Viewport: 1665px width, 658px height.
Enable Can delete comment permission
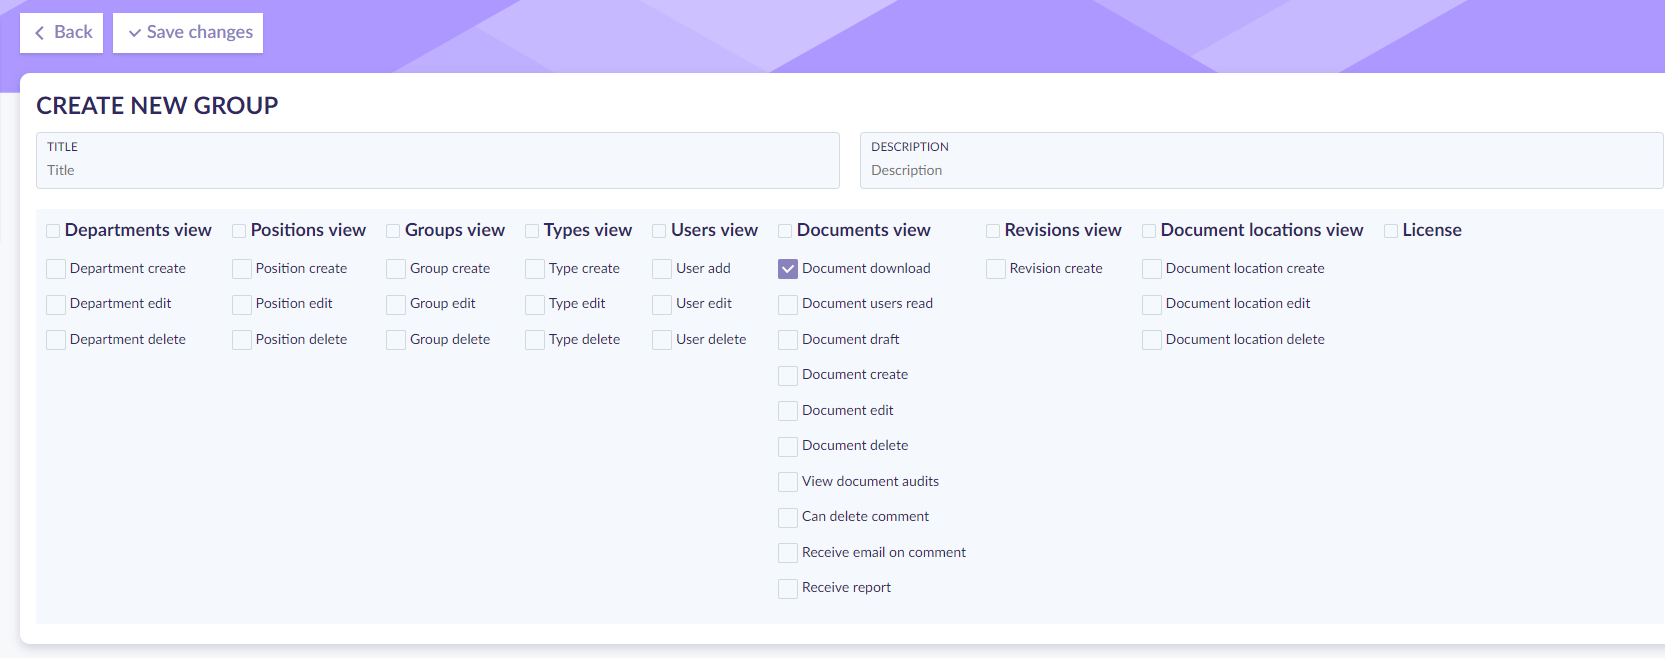point(788,517)
